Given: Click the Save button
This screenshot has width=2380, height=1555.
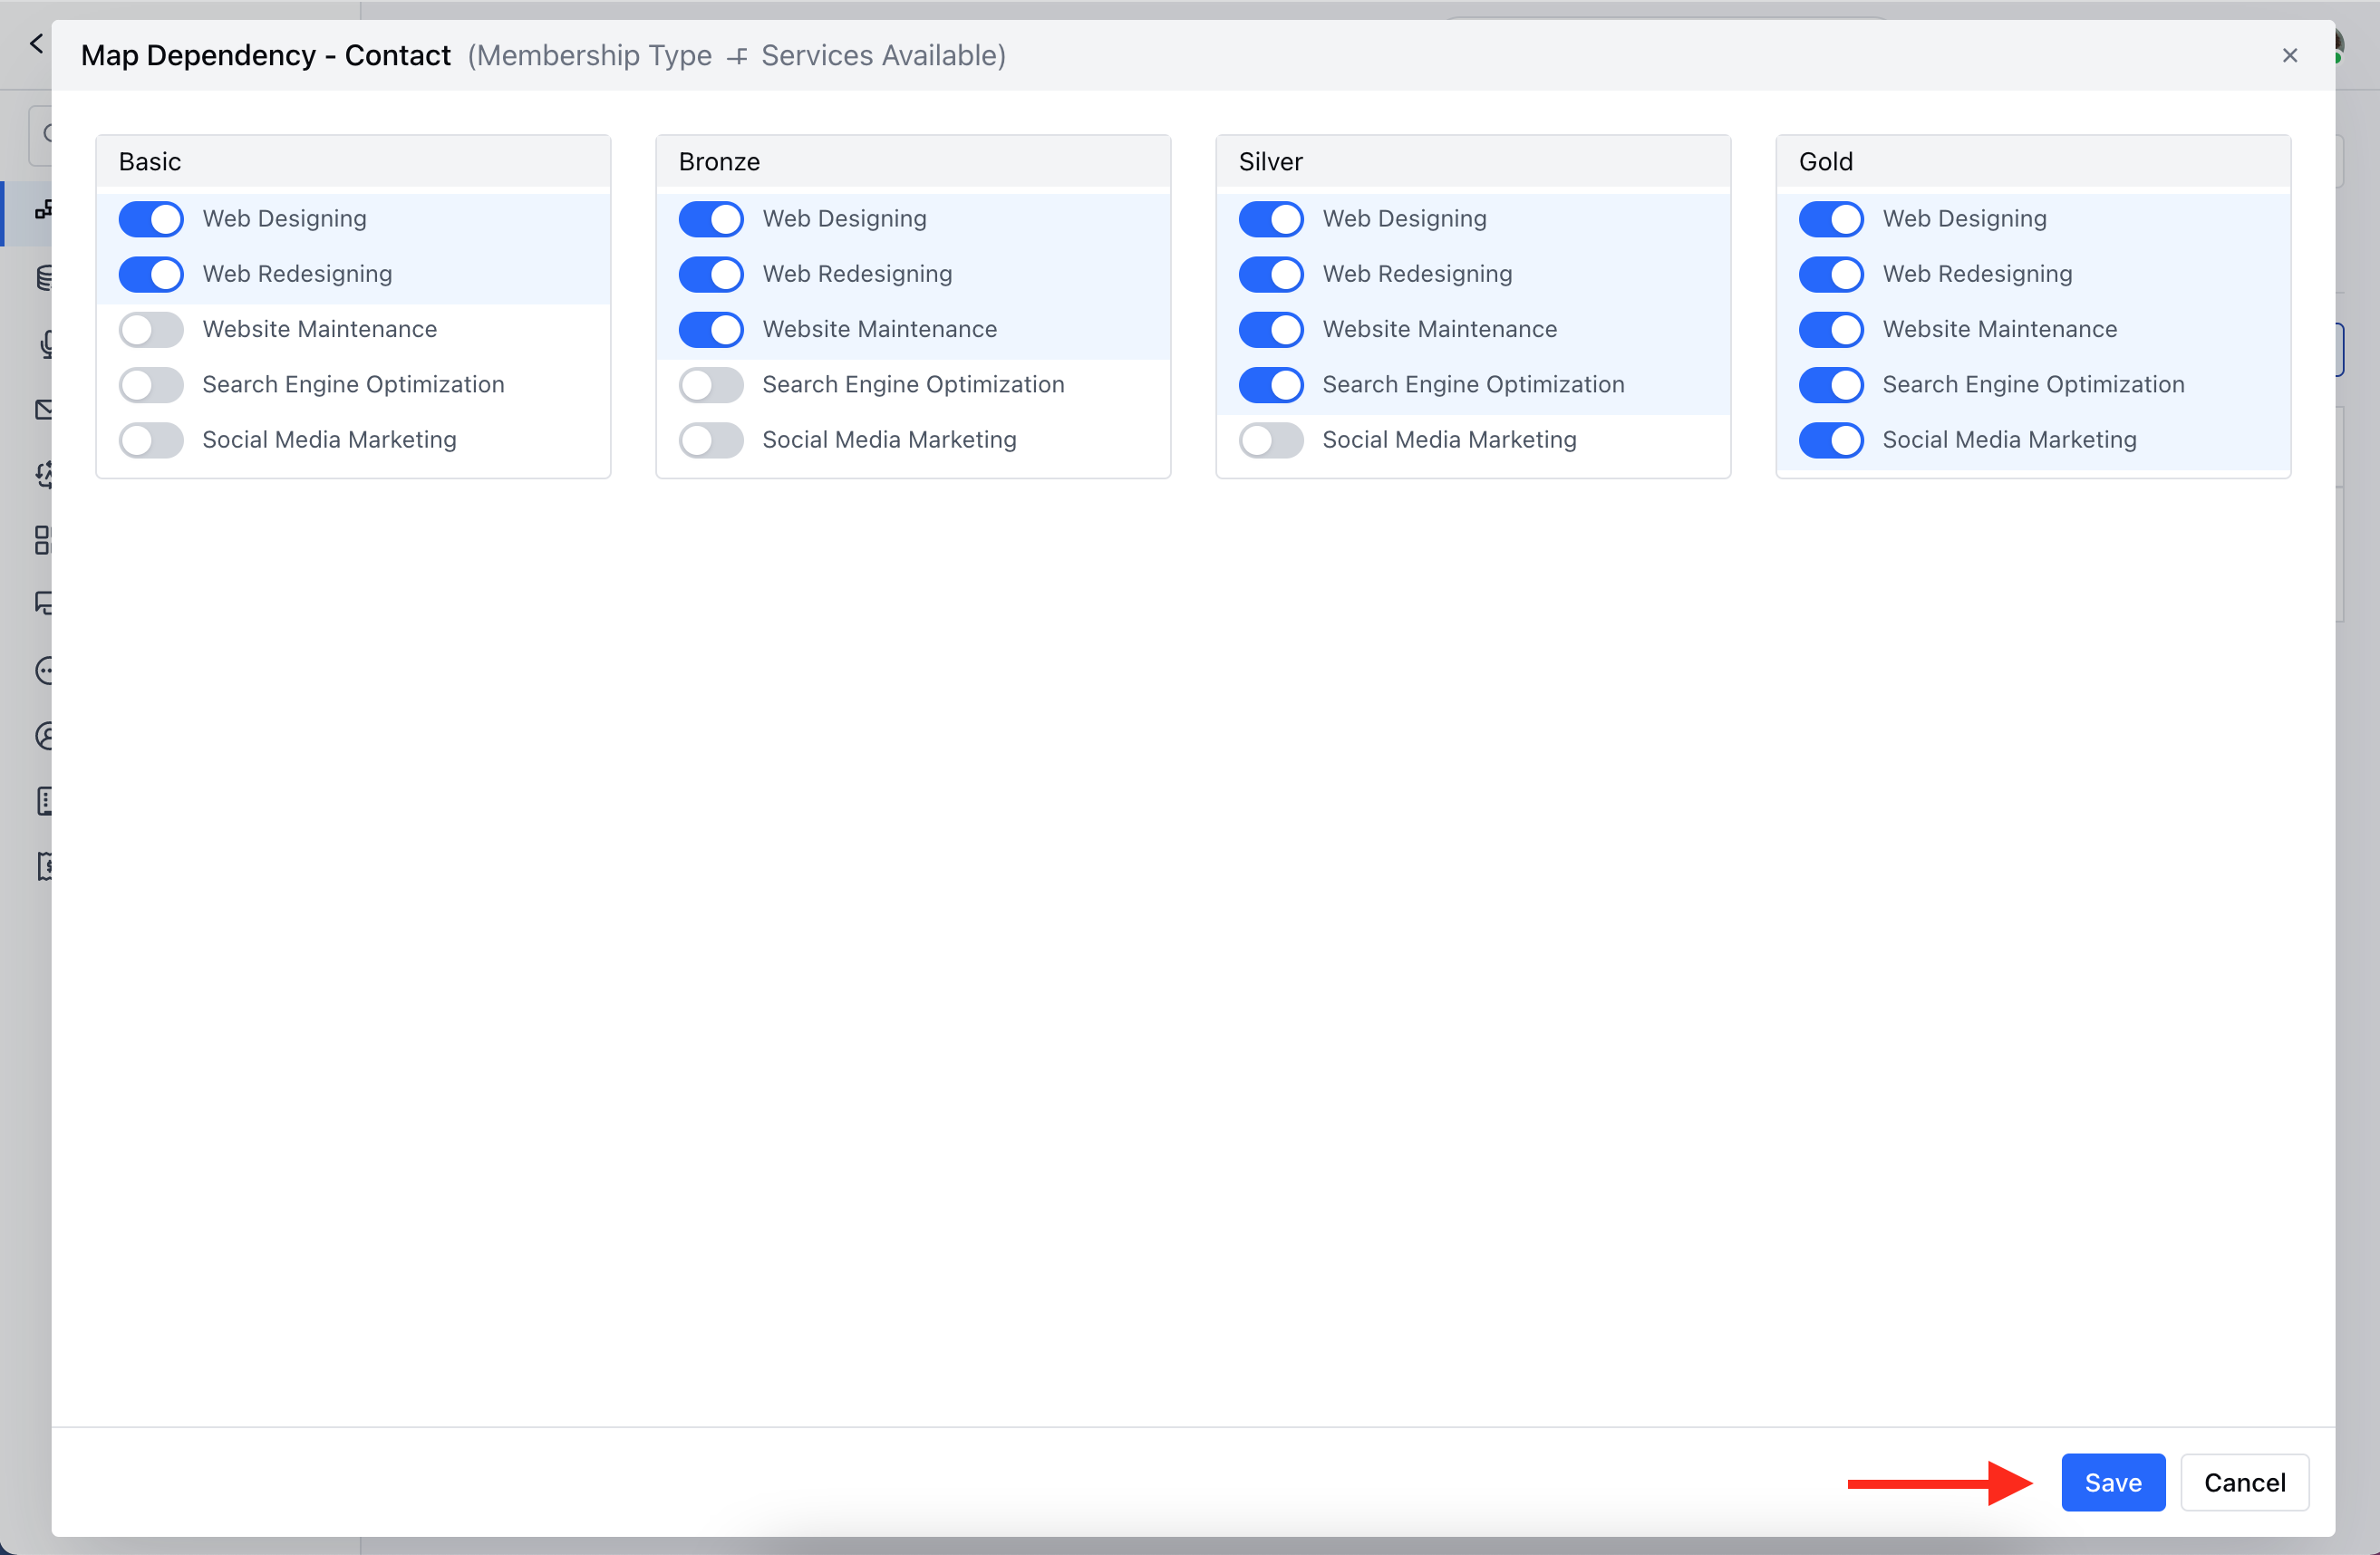Looking at the screenshot, I should coord(2112,1482).
